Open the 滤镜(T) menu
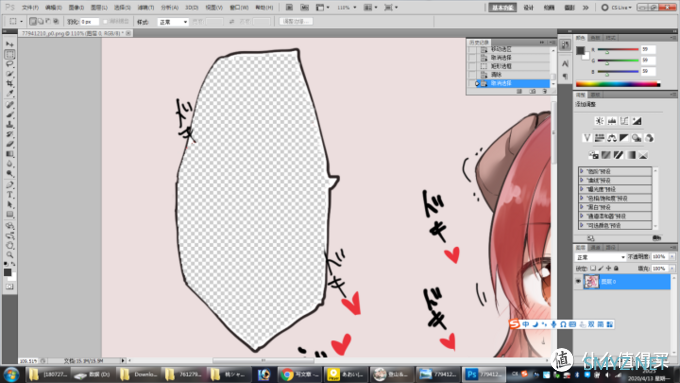This screenshot has width=680, height=383. coord(146,7)
